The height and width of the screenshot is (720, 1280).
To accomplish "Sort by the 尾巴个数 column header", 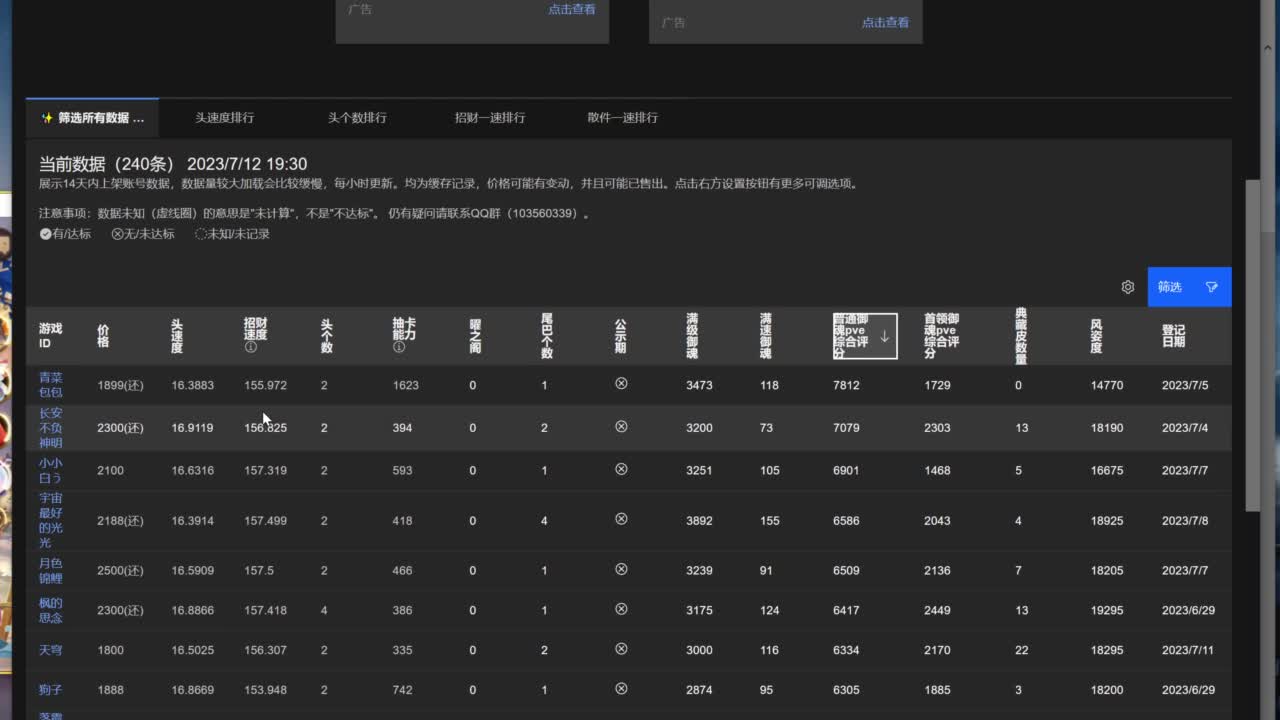I will (x=547, y=335).
